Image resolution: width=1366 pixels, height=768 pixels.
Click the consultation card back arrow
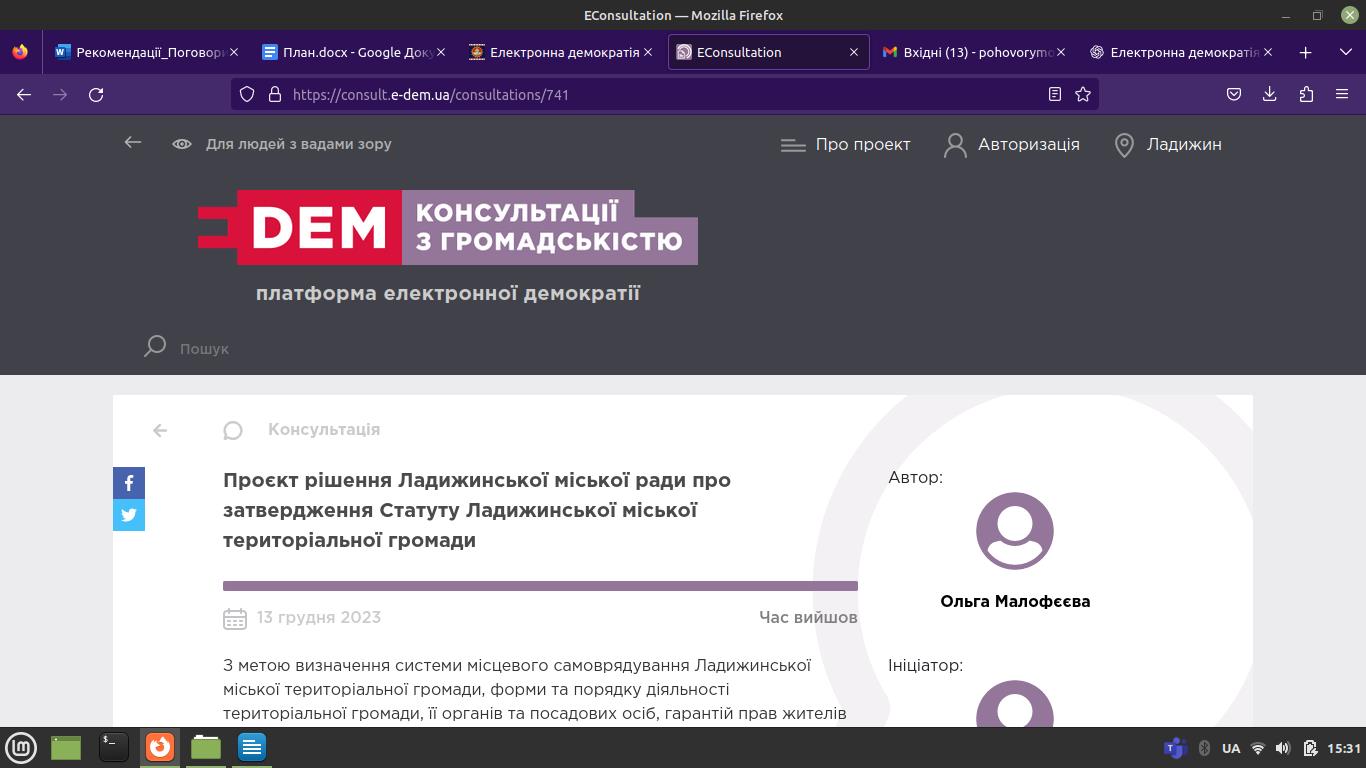pos(160,430)
